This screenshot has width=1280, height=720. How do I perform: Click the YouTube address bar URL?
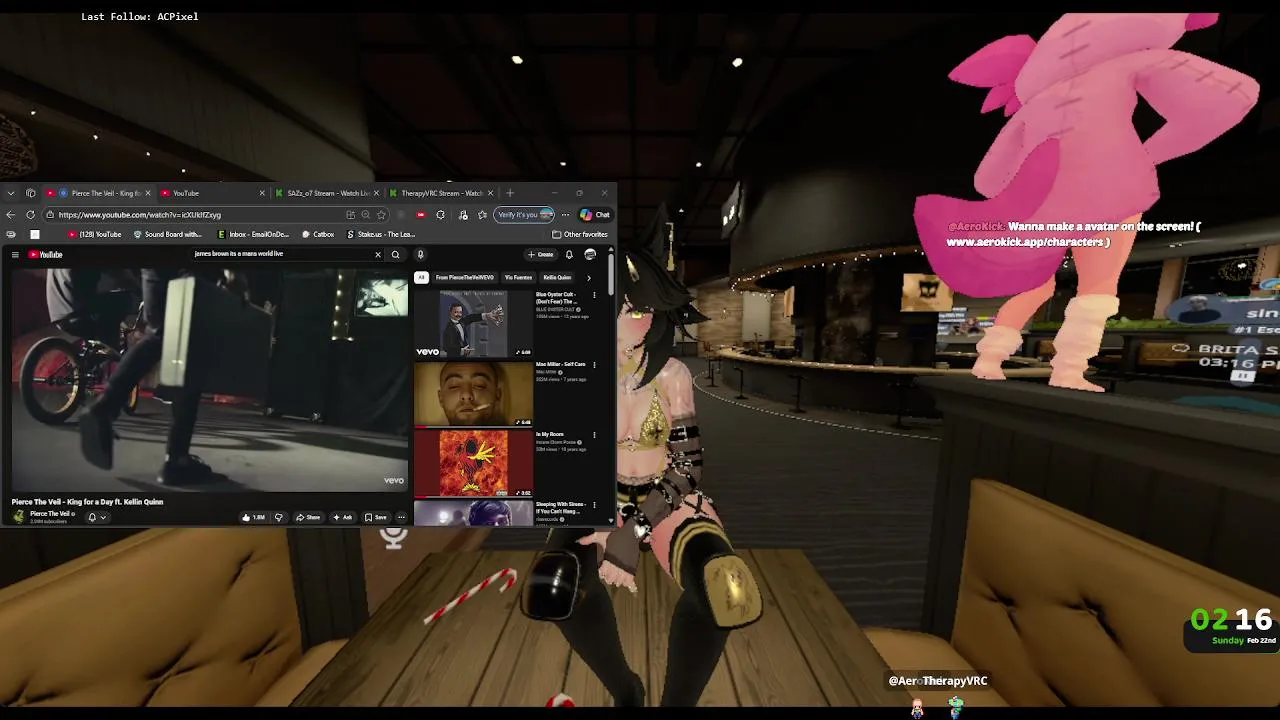click(140, 215)
